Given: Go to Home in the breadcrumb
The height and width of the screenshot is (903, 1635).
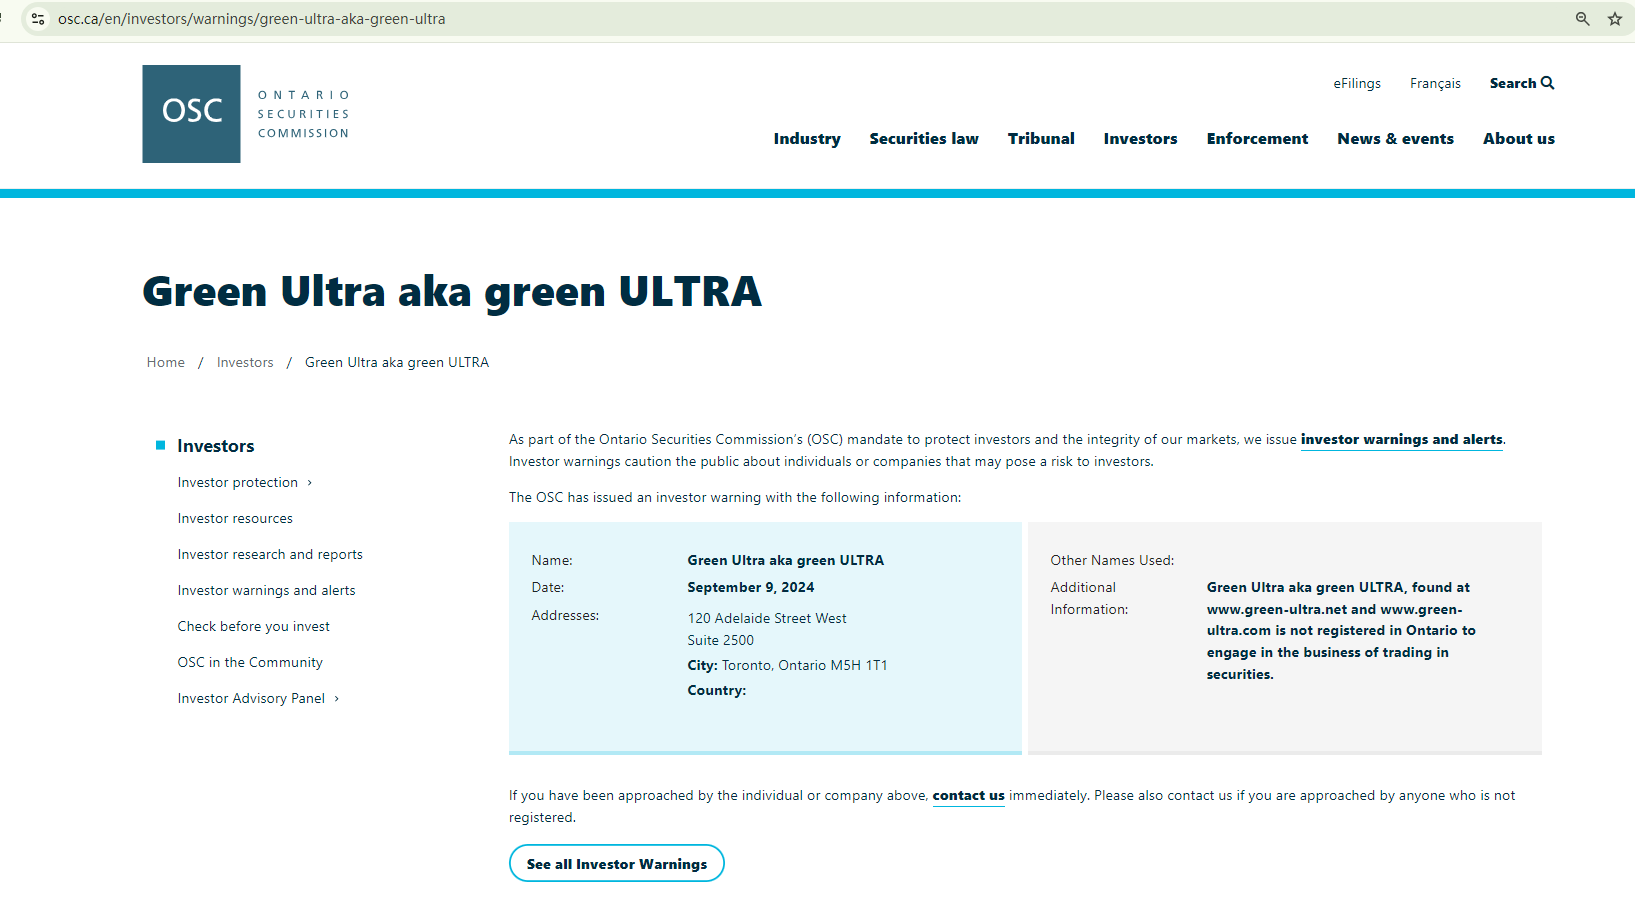Looking at the screenshot, I should coord(166,363).
